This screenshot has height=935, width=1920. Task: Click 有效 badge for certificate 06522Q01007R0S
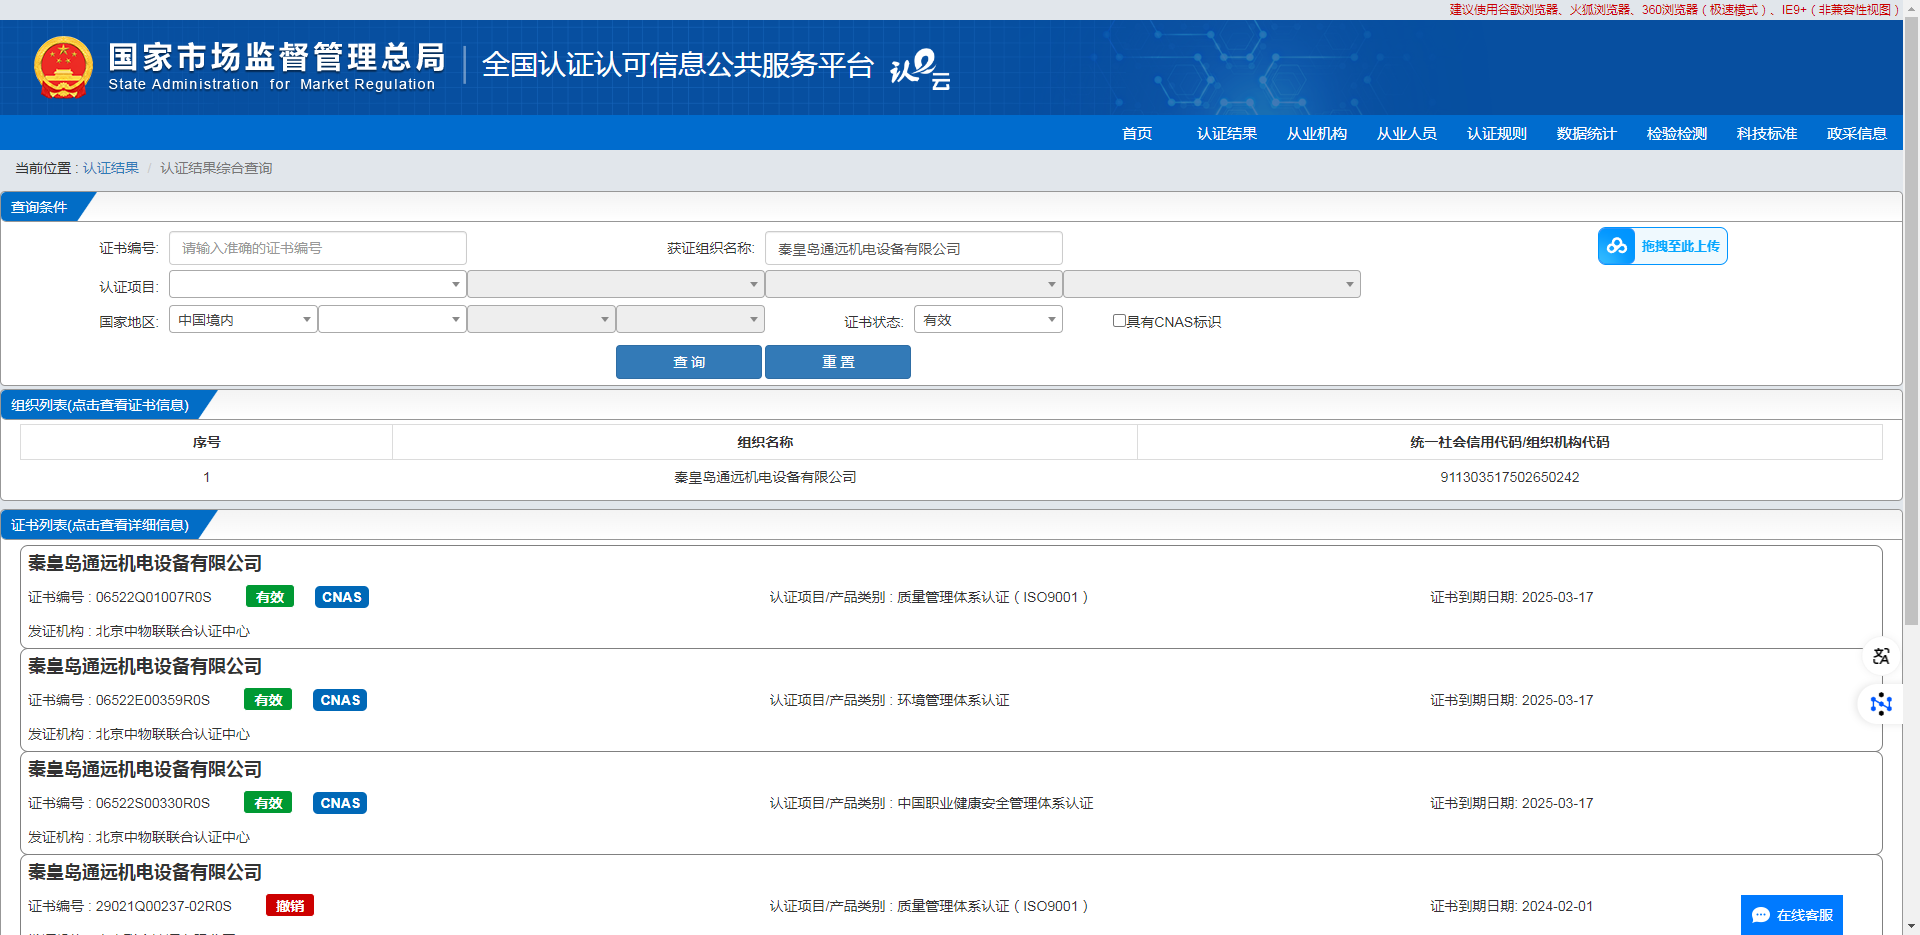(x=270, y=597)
